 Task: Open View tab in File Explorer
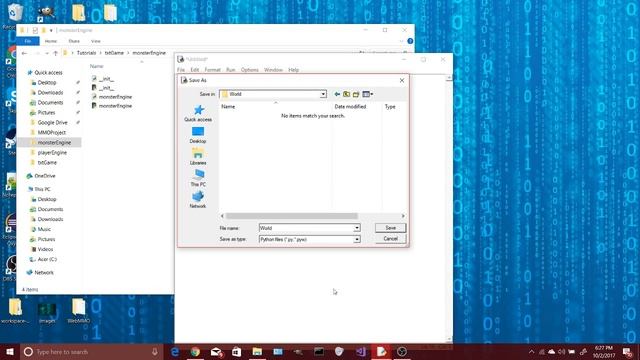click(x=96, y=41)
